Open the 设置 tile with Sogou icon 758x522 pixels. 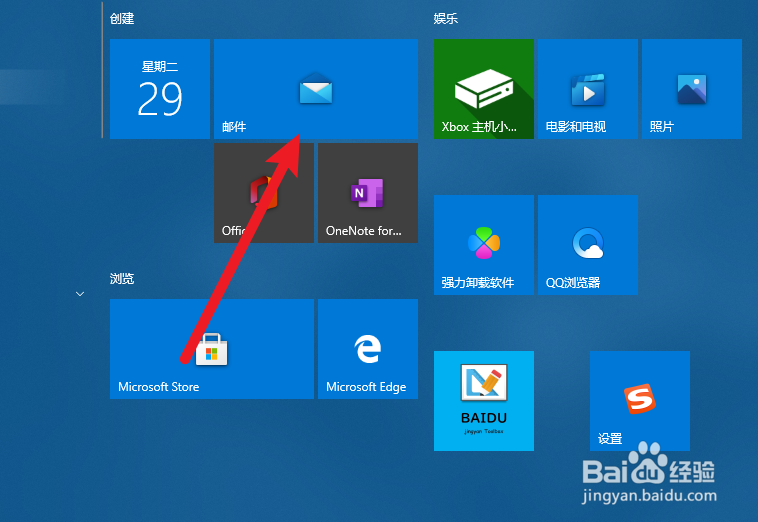640,401
